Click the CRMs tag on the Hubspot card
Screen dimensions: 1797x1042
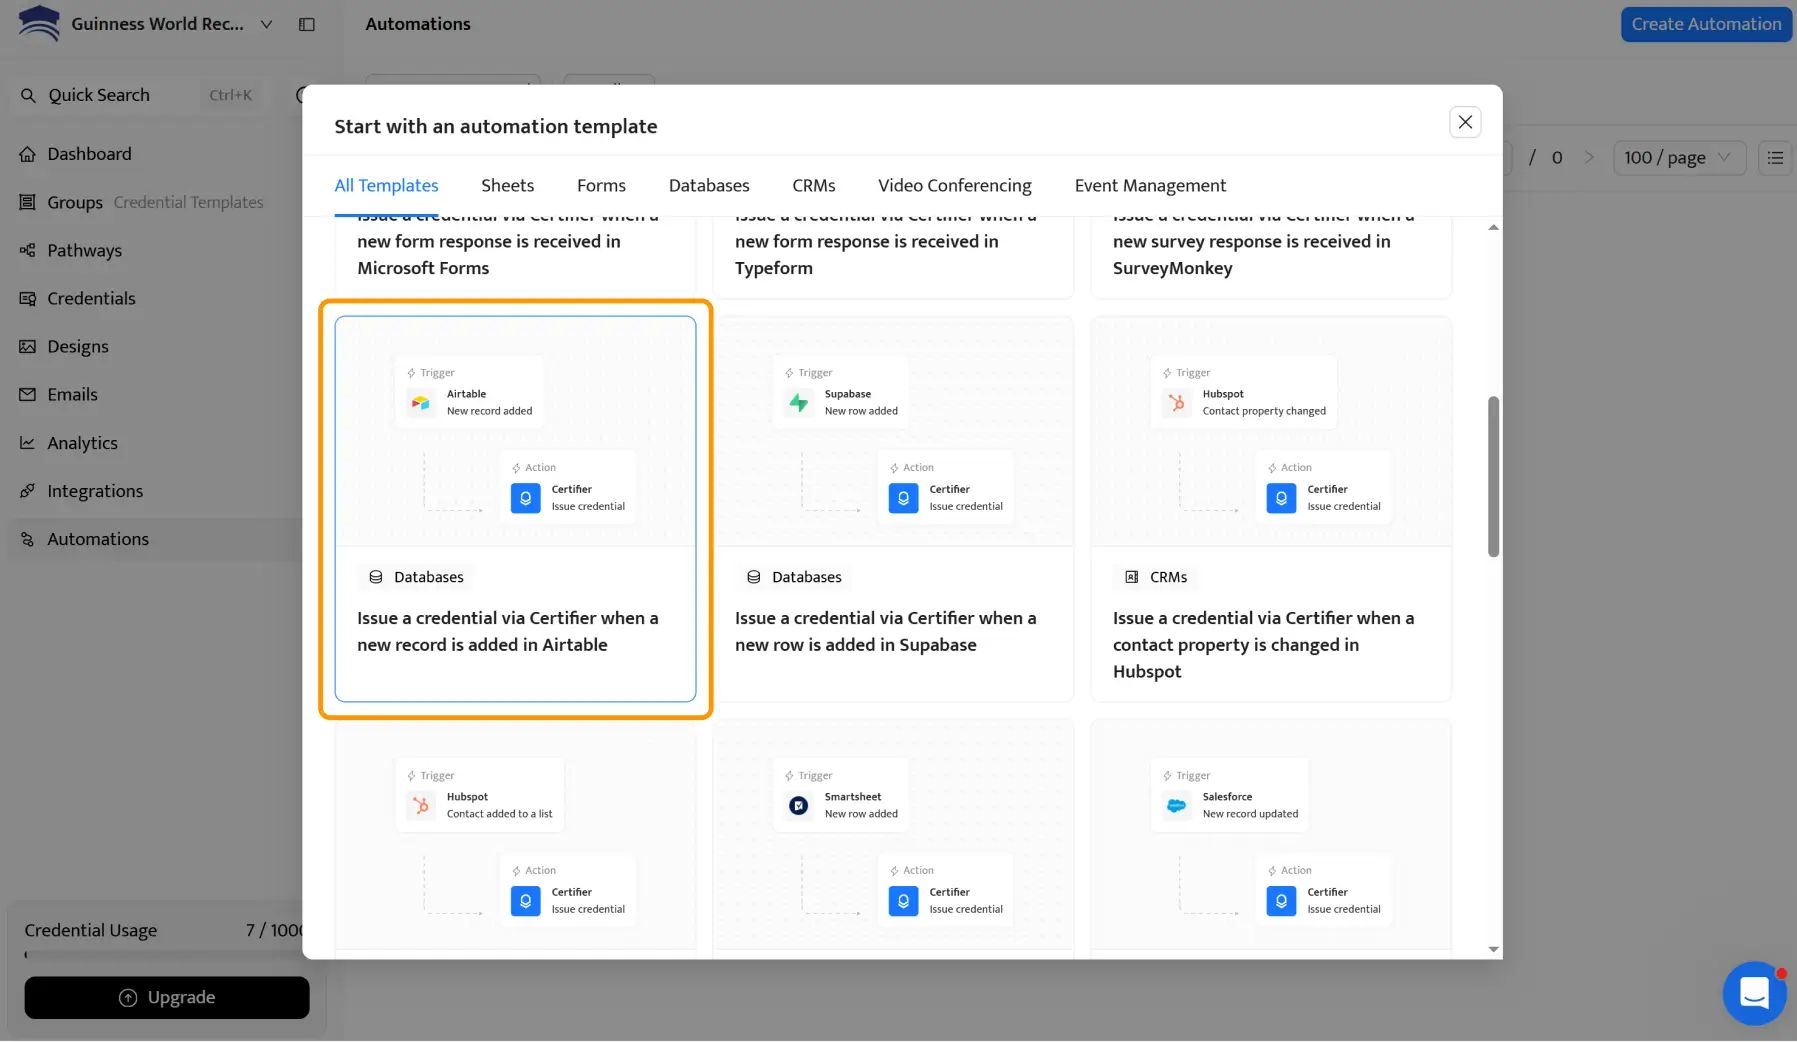coord(1156,577)
